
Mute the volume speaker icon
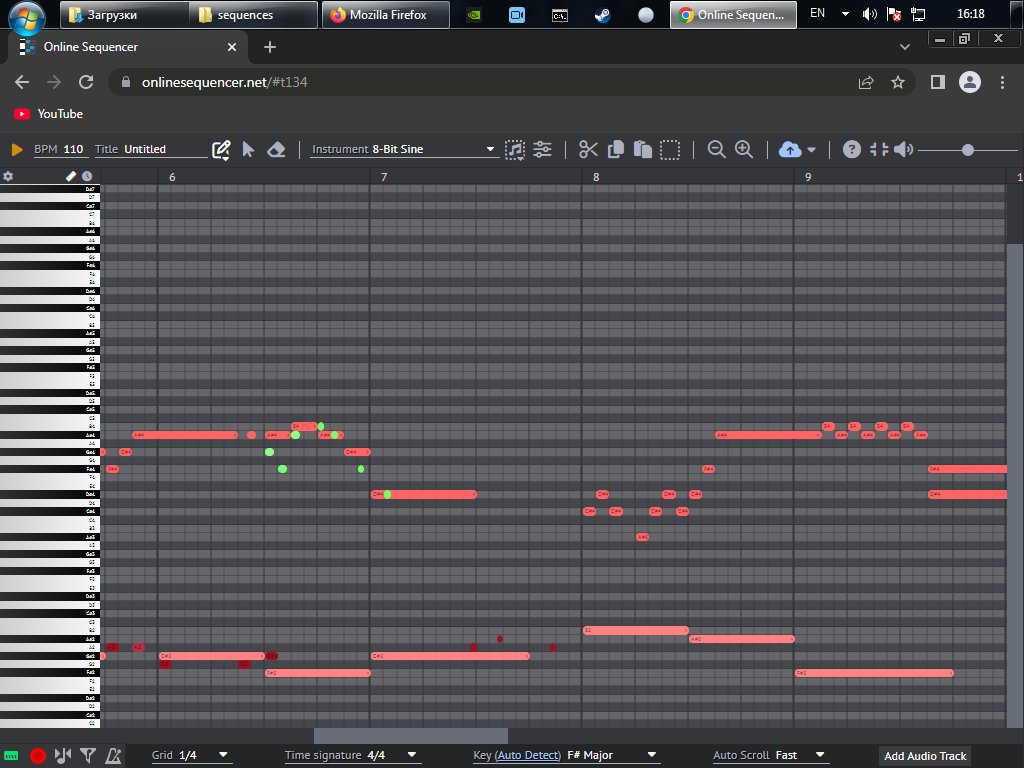pos(903,150)
